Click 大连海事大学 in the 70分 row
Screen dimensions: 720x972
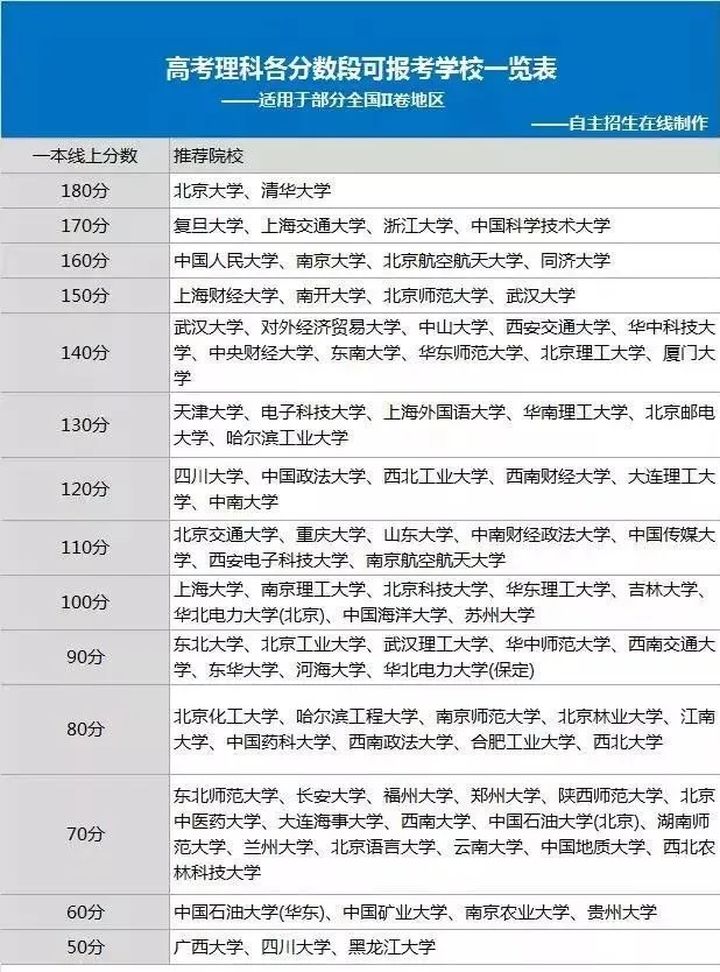[x=331, y=821]
